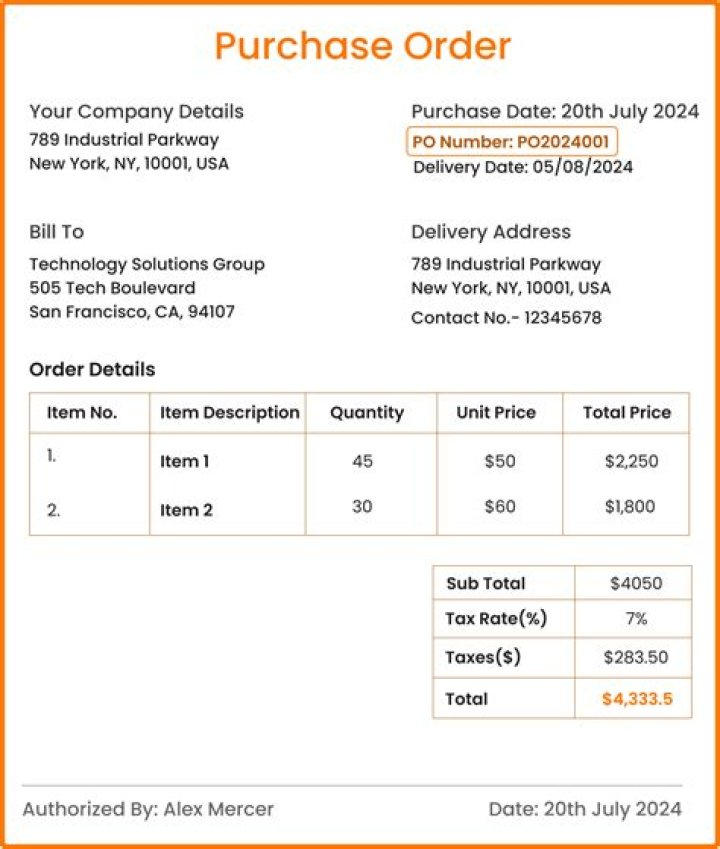
Task: Click Item 2 quantity value 30
Action: tap(362, 507)
